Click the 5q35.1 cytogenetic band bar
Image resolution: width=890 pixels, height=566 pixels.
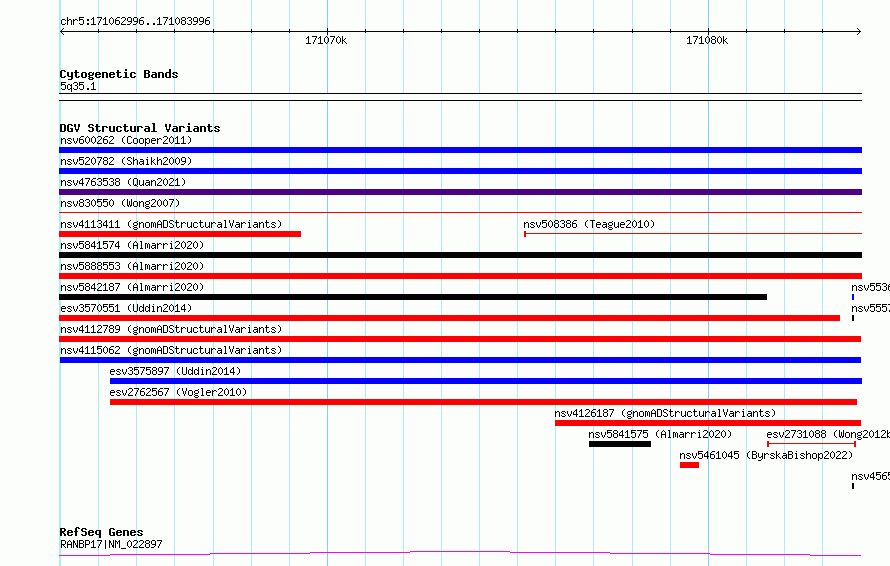tap(460, 97)
